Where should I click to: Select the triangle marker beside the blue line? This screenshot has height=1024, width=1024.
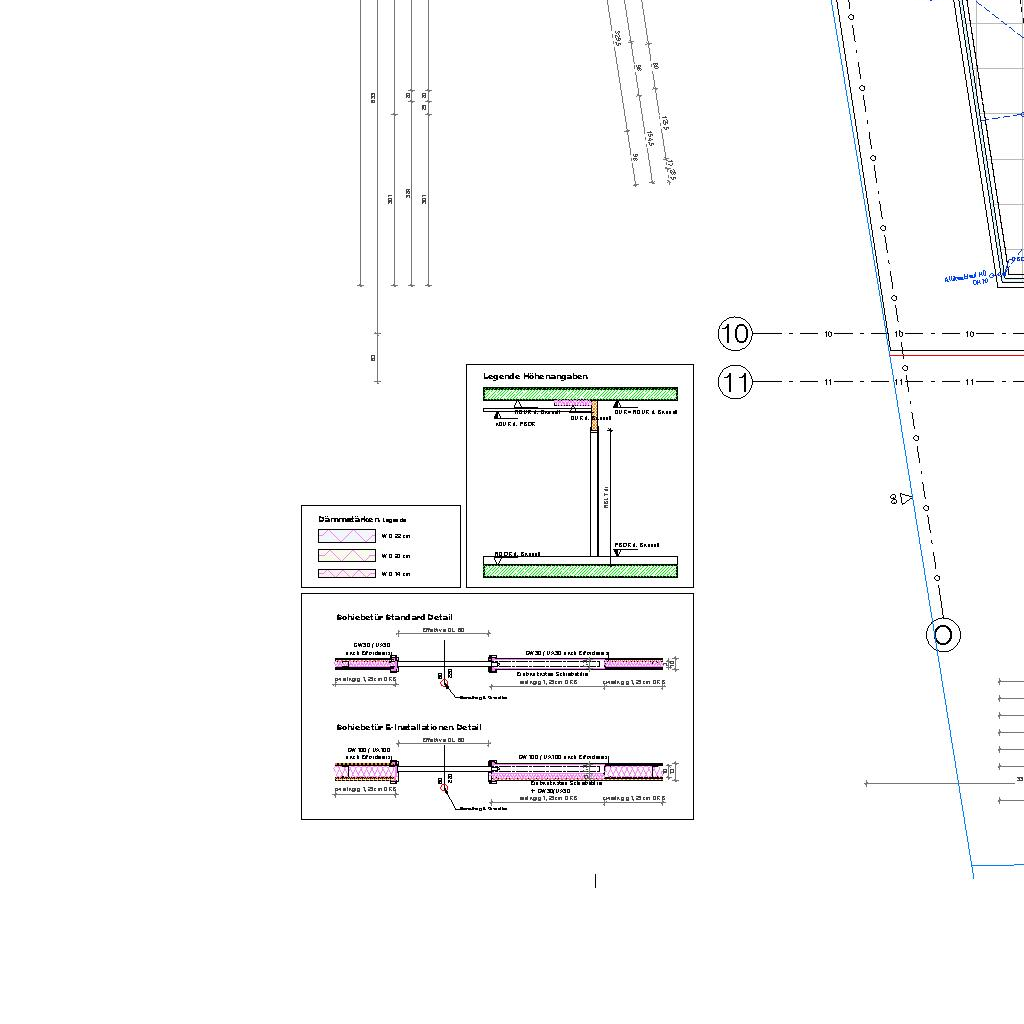(x=906, y=498)
